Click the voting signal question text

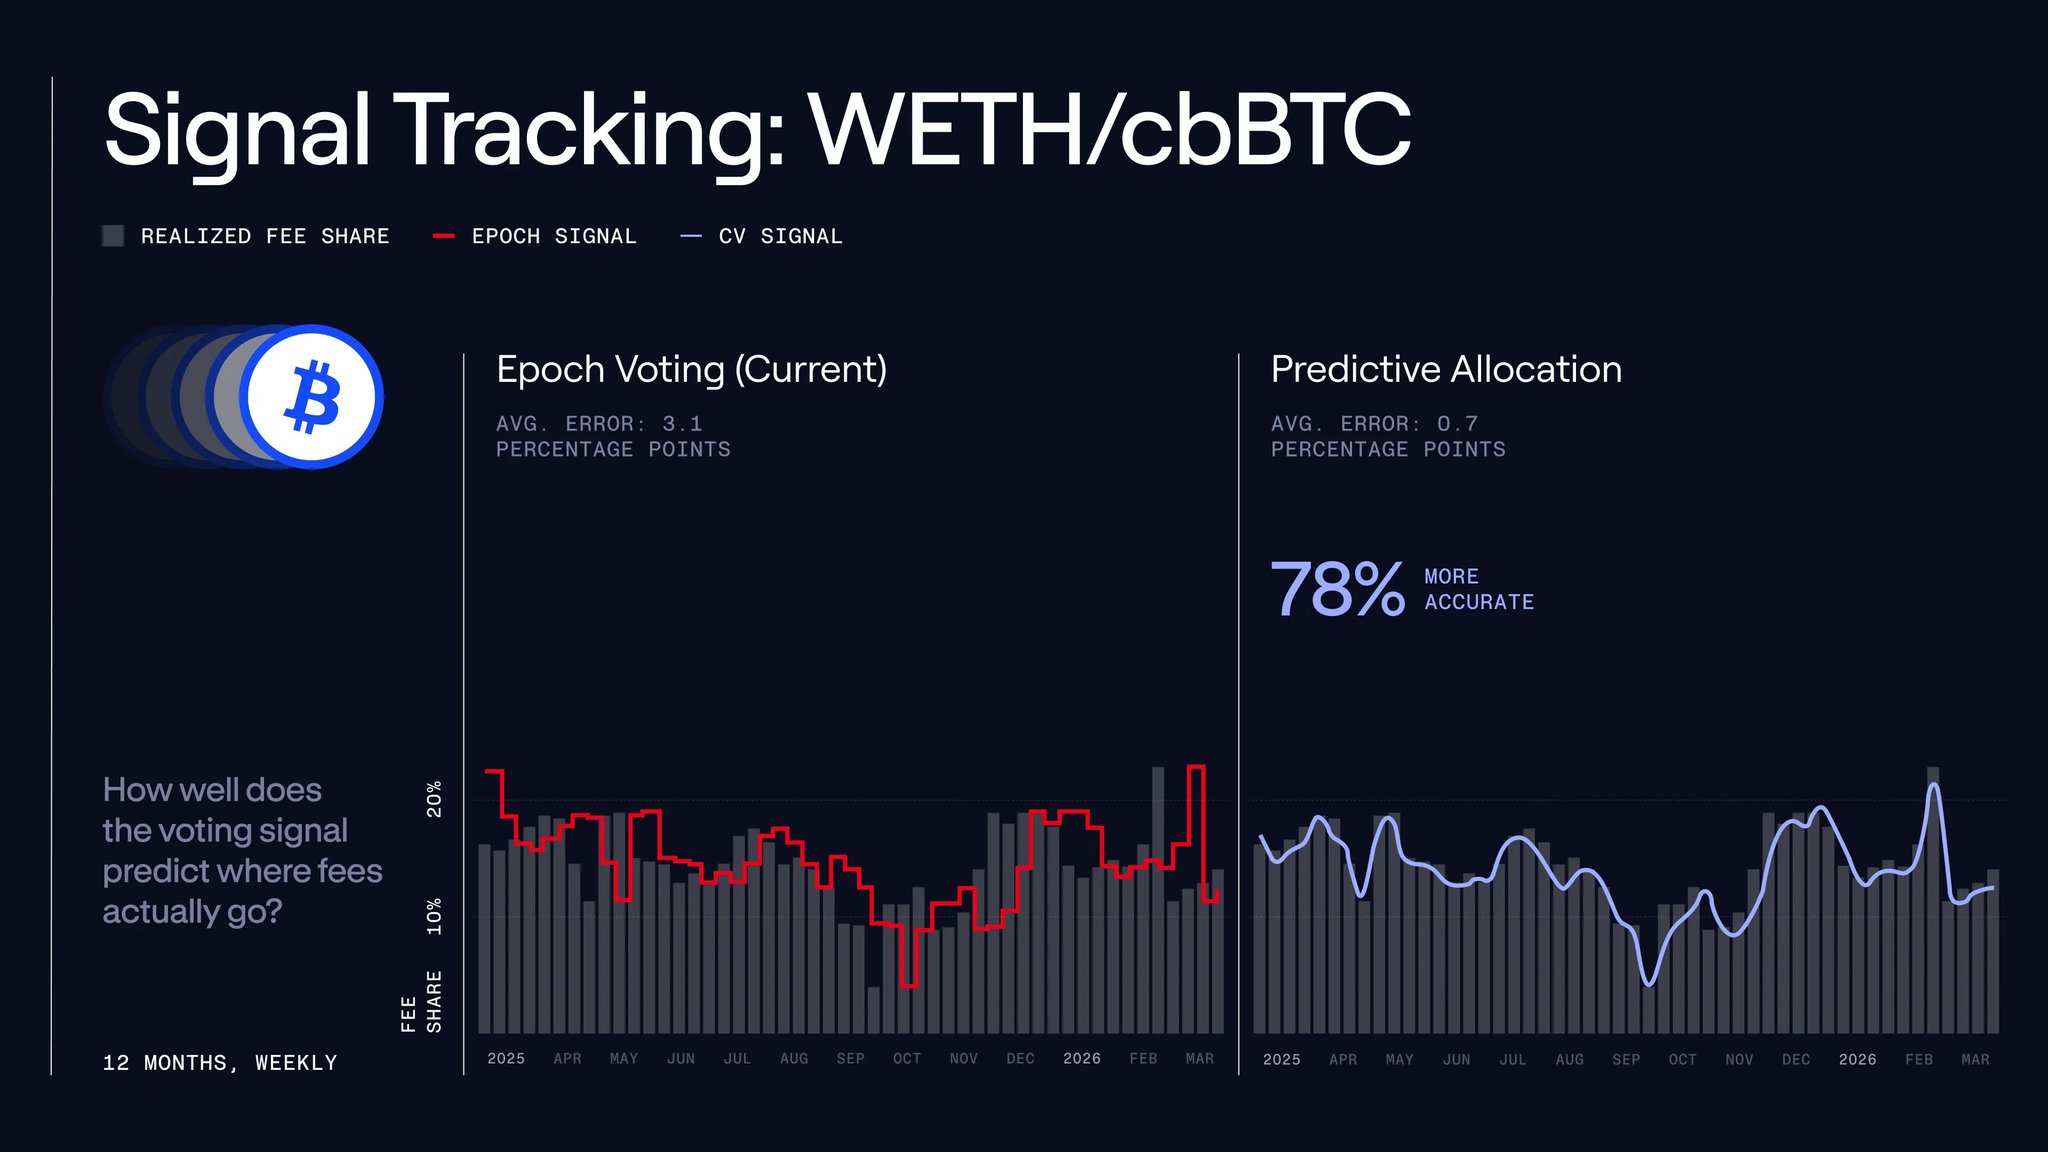(242, 850)
